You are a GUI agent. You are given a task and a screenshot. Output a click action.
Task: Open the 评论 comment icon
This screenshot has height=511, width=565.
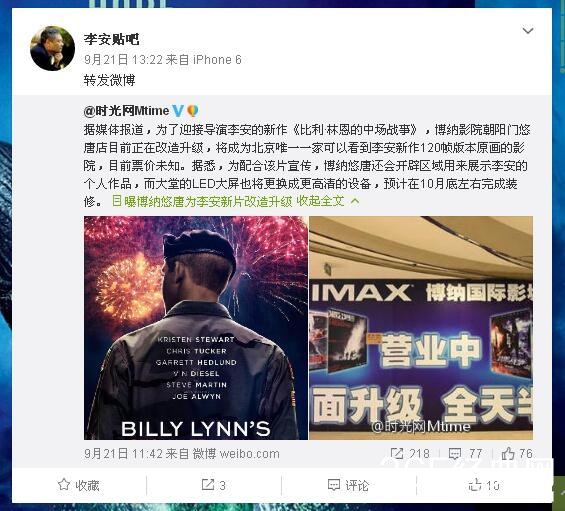coord(334,485)
